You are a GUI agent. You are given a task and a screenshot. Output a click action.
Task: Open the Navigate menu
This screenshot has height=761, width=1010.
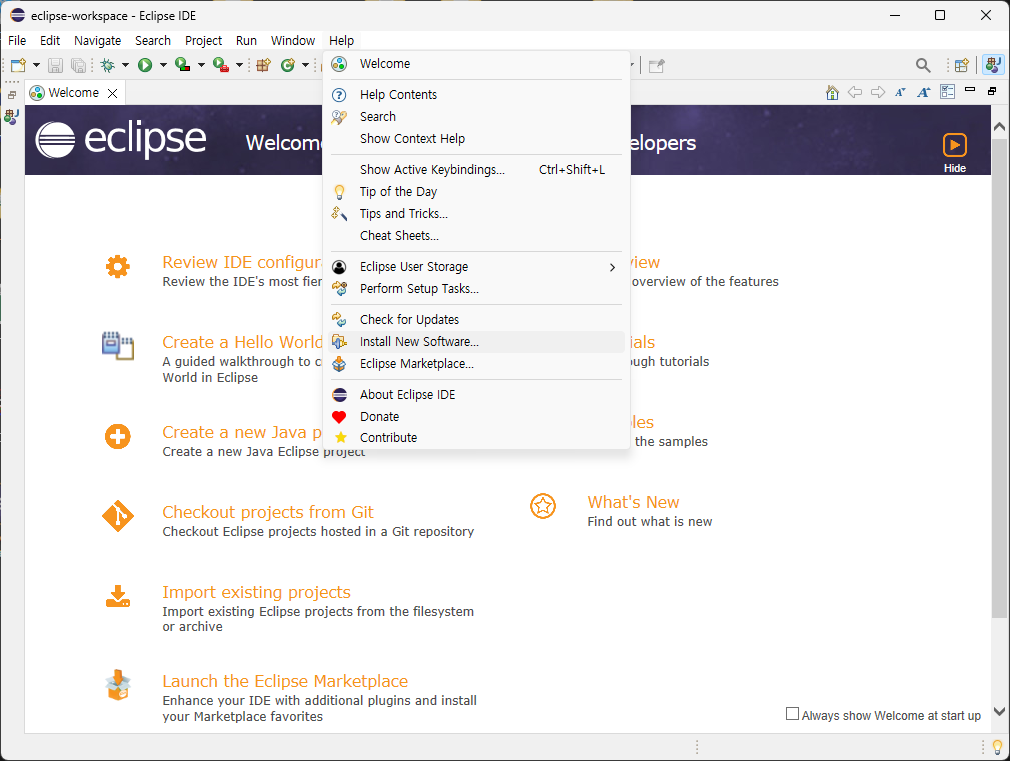[97, 41]
